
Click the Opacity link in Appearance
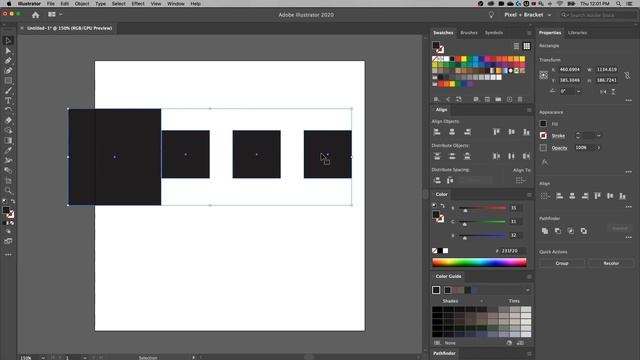[559, 148]
